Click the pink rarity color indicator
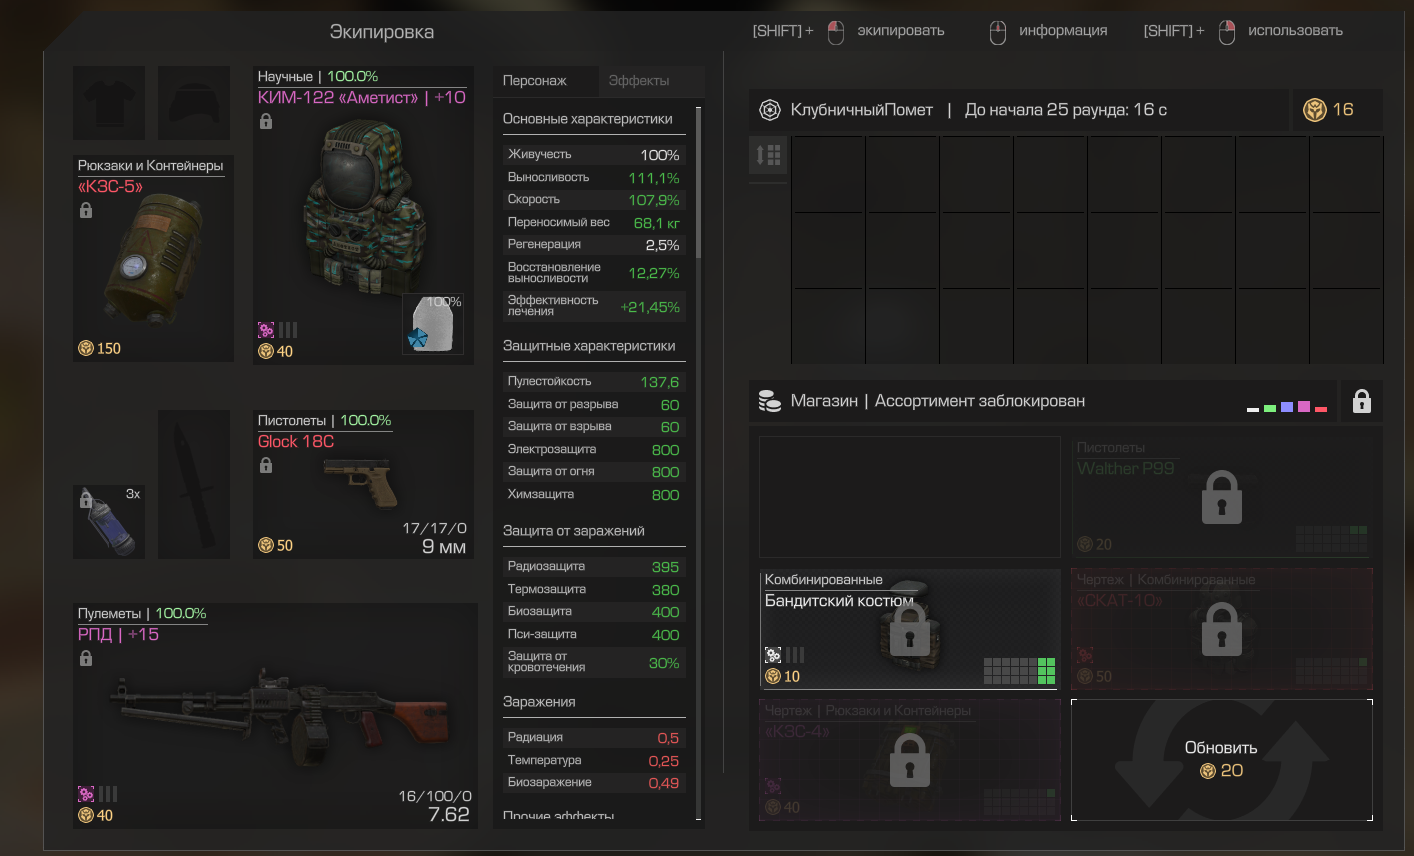 click(x=1303, y=407)
